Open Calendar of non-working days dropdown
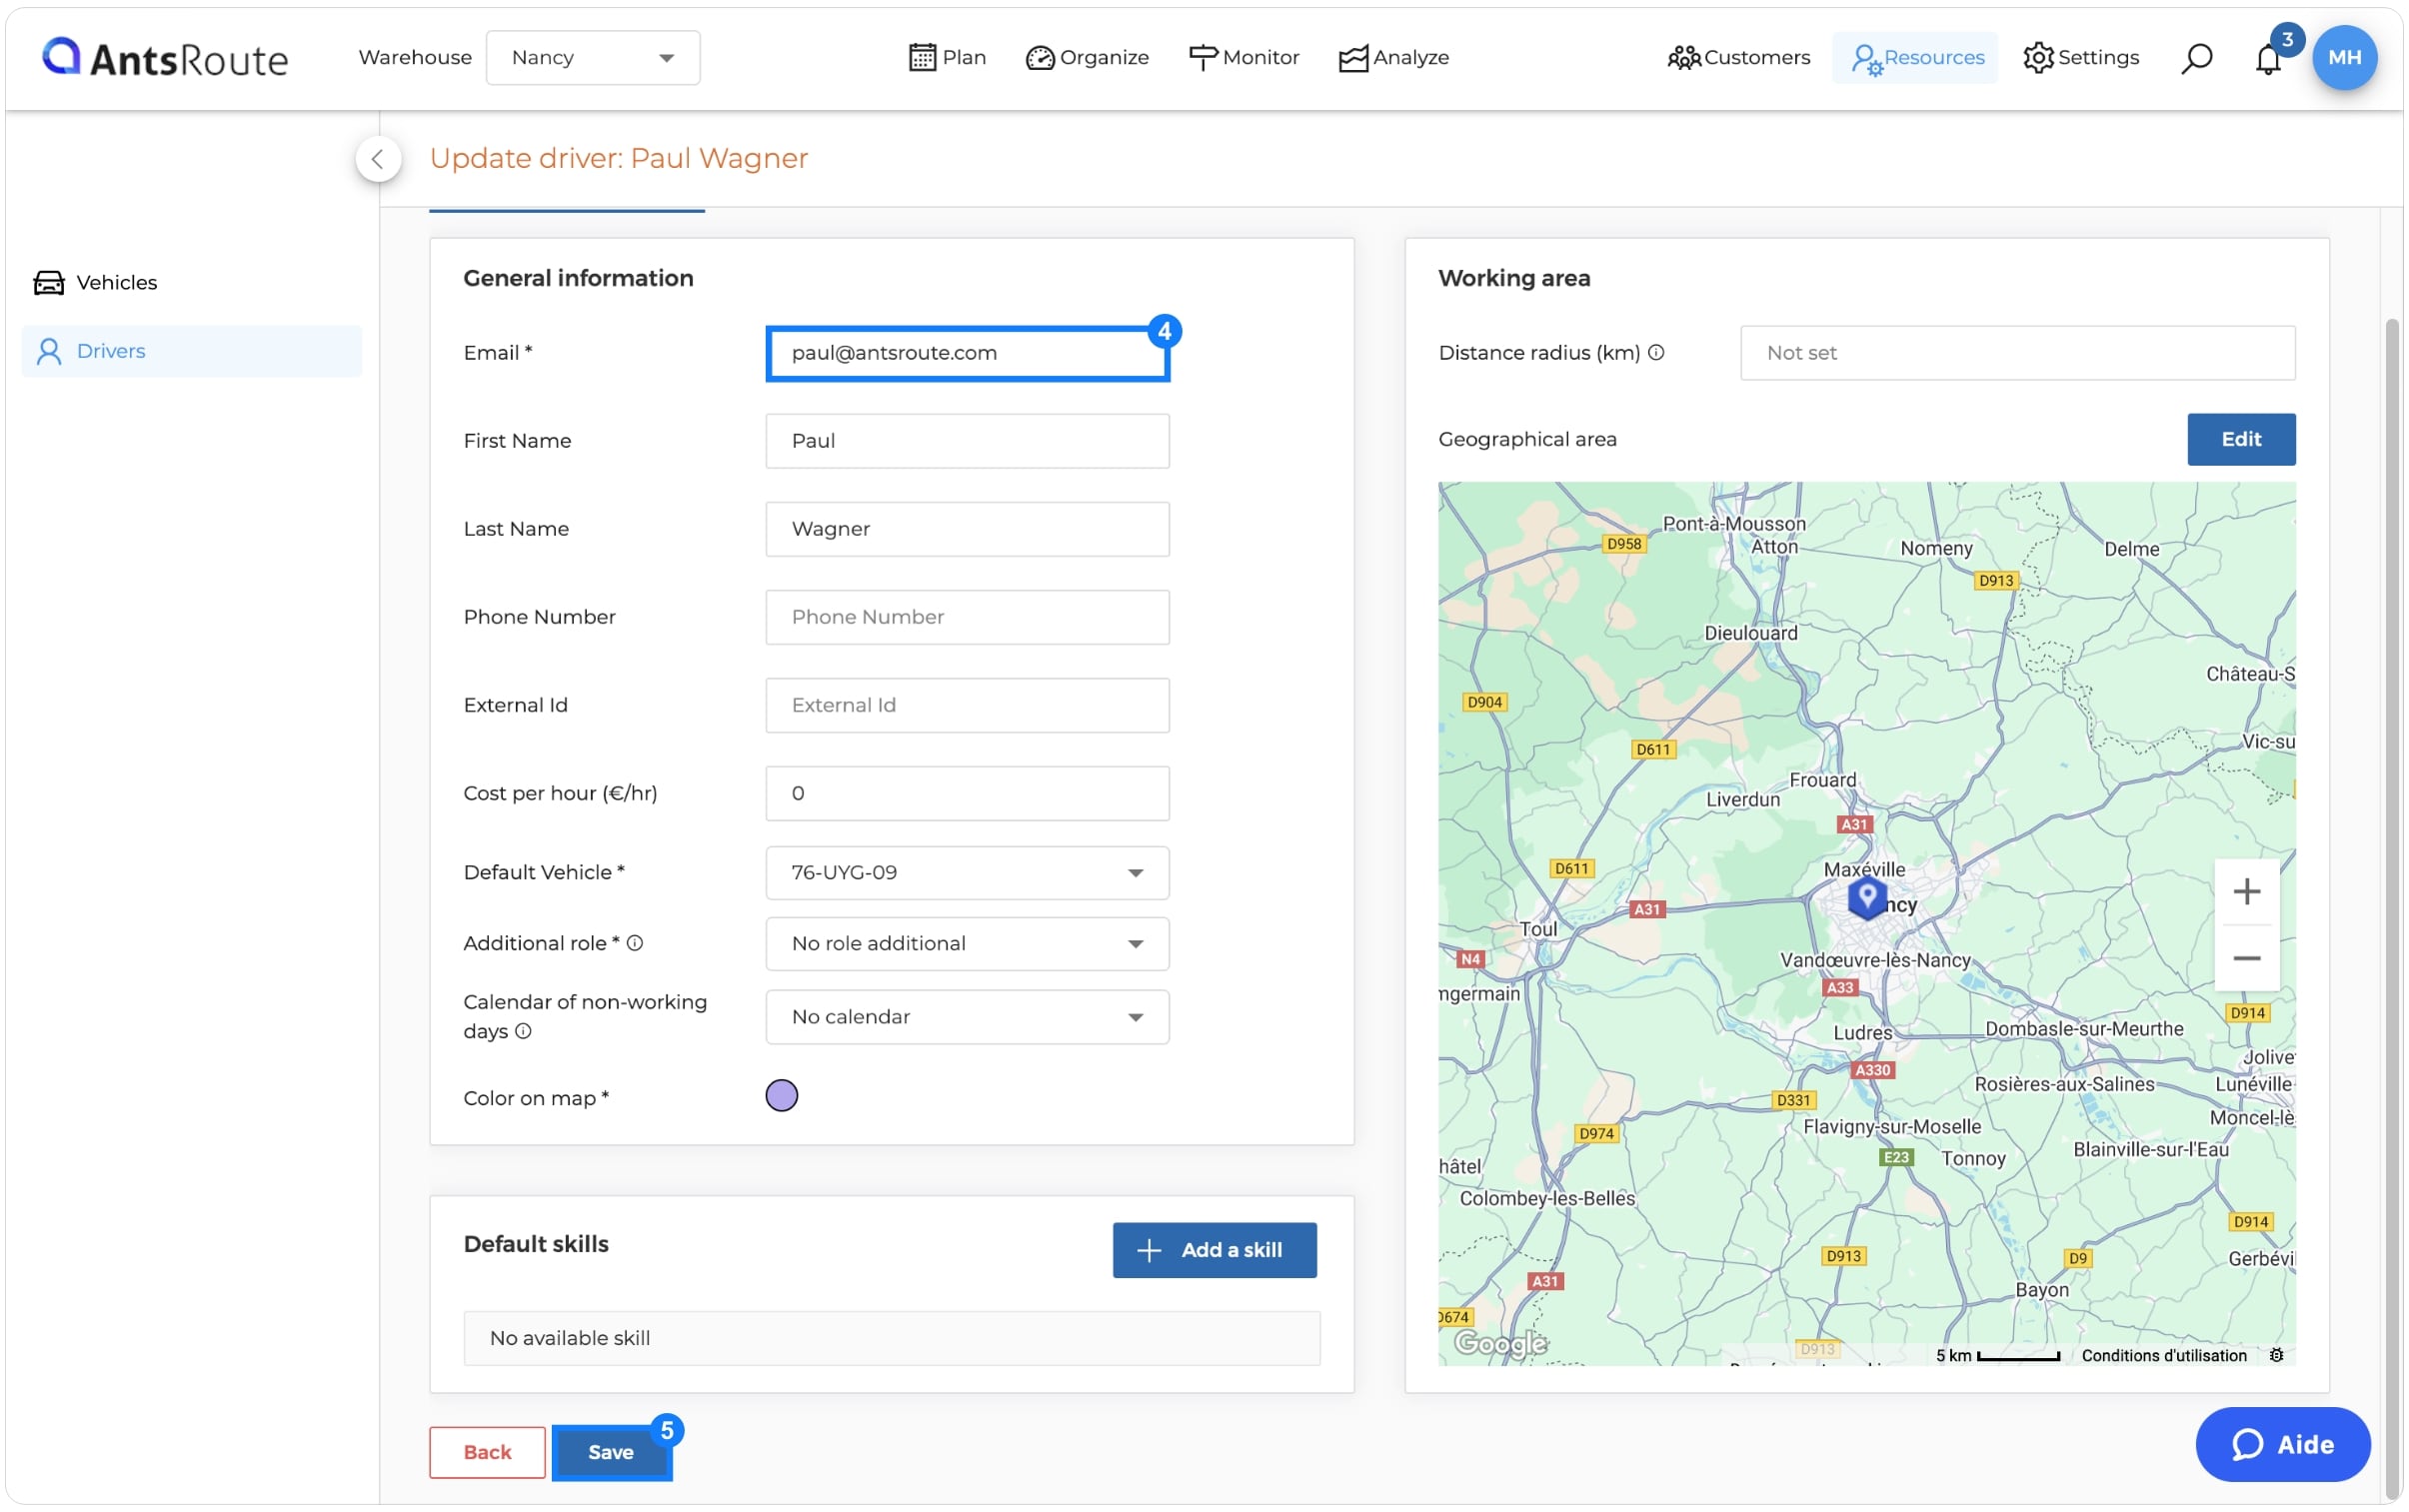Viewport: 2409px width, 1512px height. [967, 1017]
